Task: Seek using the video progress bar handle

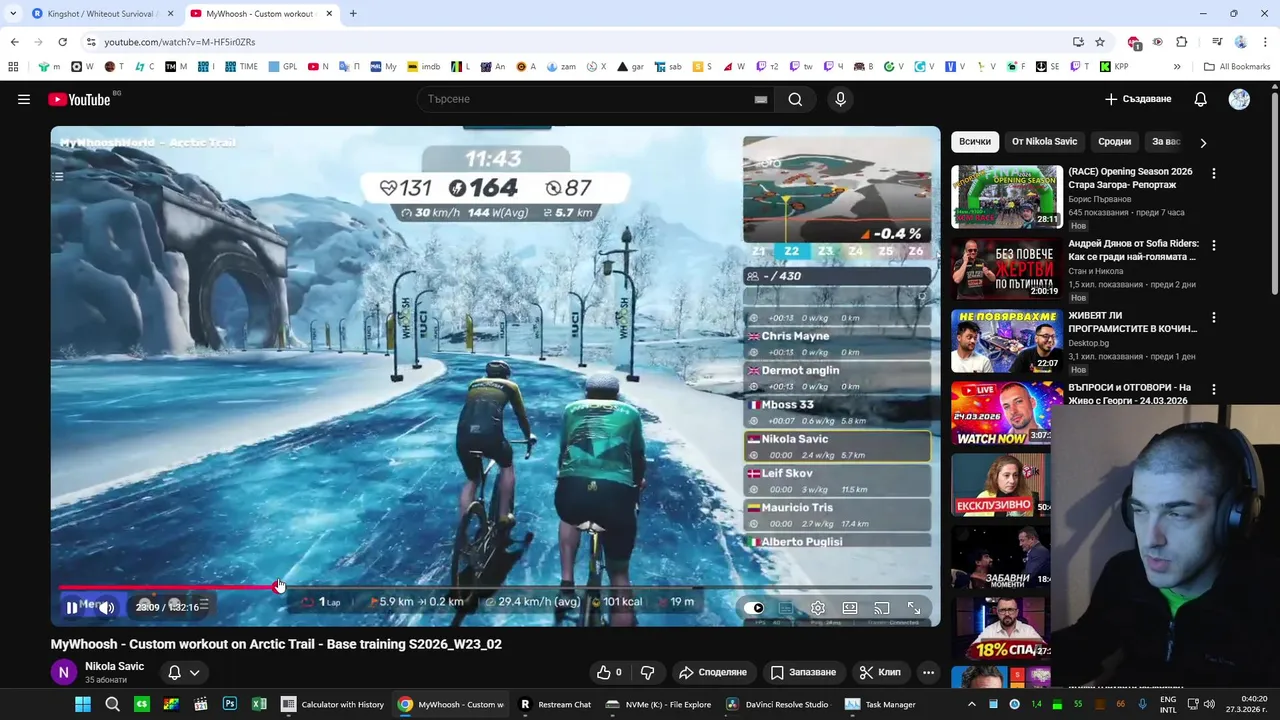Action: point(278,587)
